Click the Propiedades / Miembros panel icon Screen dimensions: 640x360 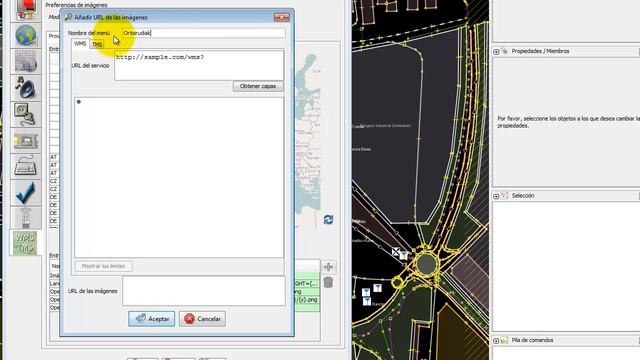(x=505, y=51)
